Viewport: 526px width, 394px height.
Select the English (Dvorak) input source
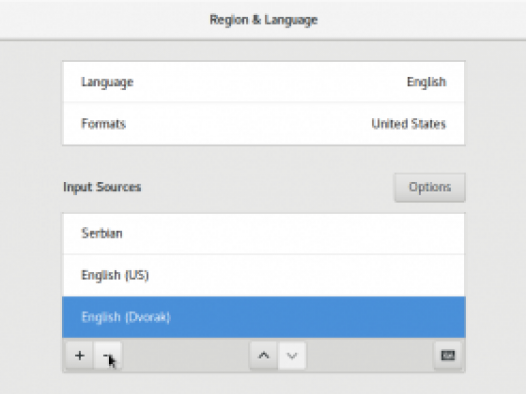264,317
